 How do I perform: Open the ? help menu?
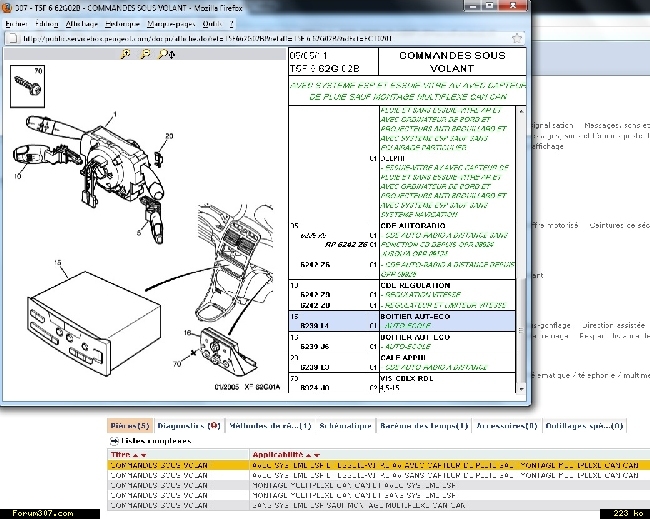click(232, 24)
